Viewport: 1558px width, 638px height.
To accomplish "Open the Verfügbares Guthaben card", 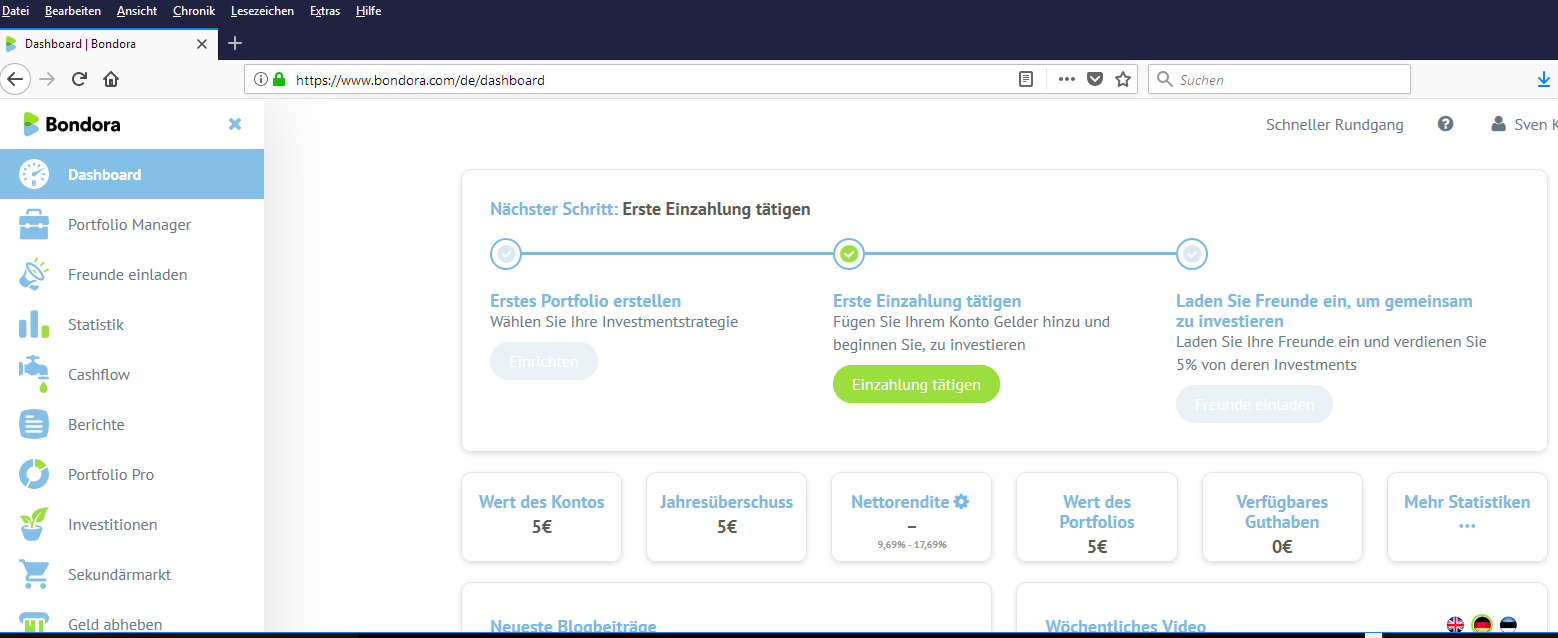I will pos(1282,517).
